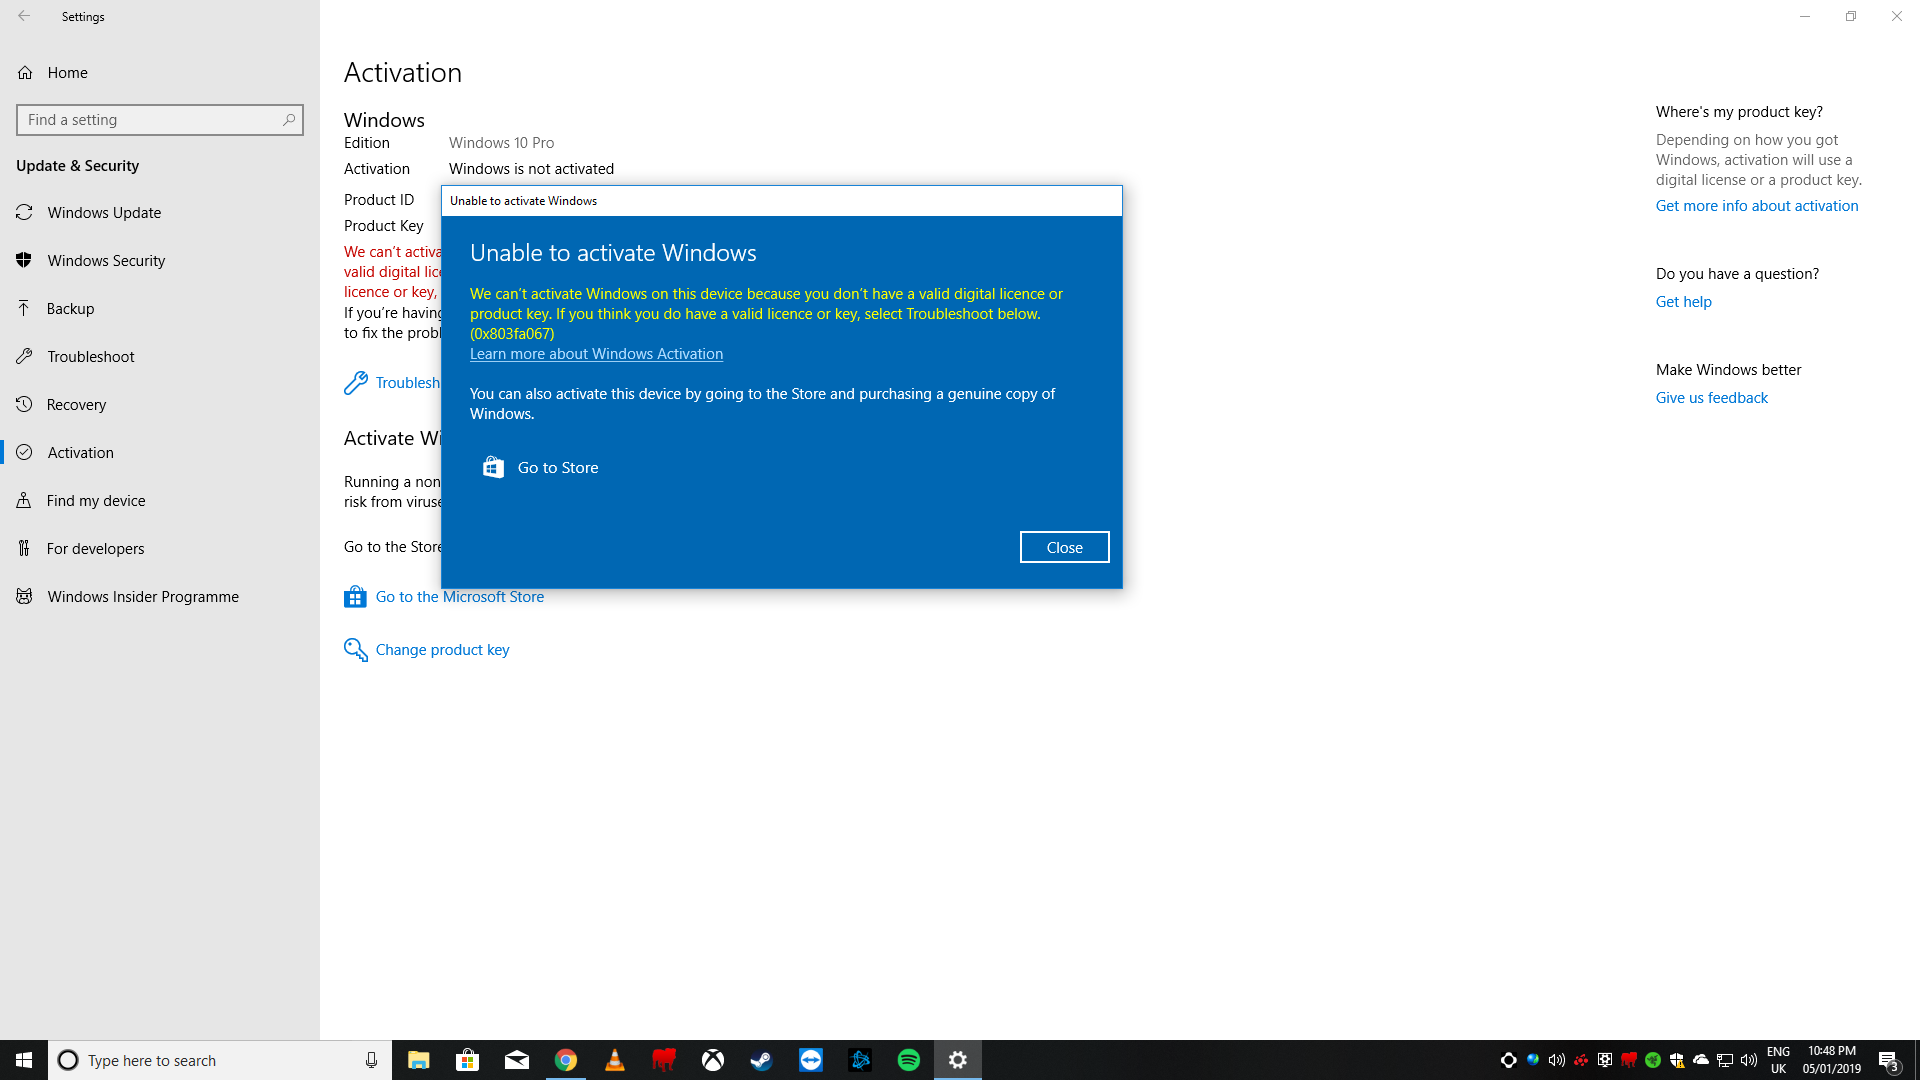Open the ENG UK language indicator
Image resolution: width=1920 pixels, height=1080 pixels.
(x=1778, y=1060)
